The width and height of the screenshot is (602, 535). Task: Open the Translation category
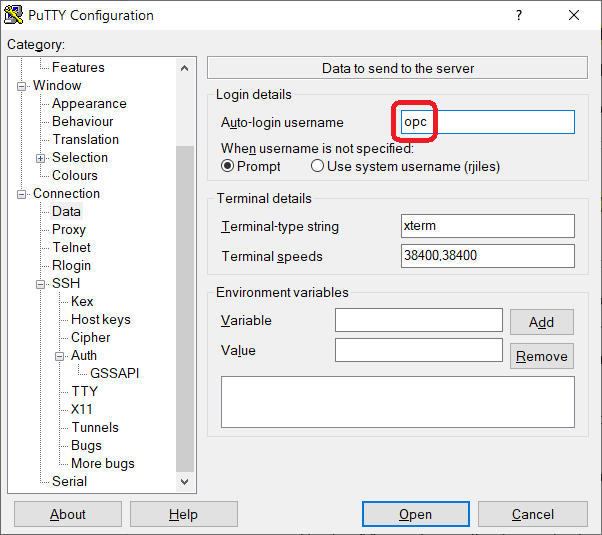coord(86,139)
